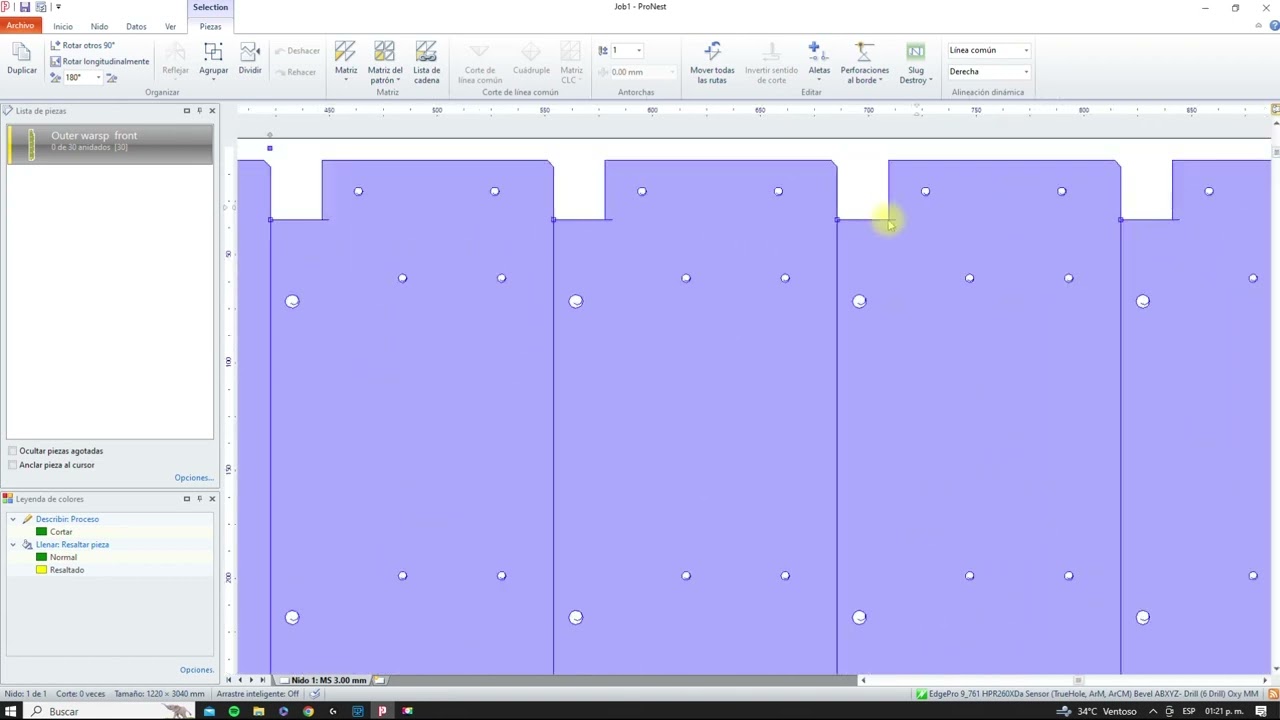Collapse the Describir: Proceso legend group
Image resolution: width=1280 pixels, height=720 pixels.
pyautogui.click(x=13, y=519)
